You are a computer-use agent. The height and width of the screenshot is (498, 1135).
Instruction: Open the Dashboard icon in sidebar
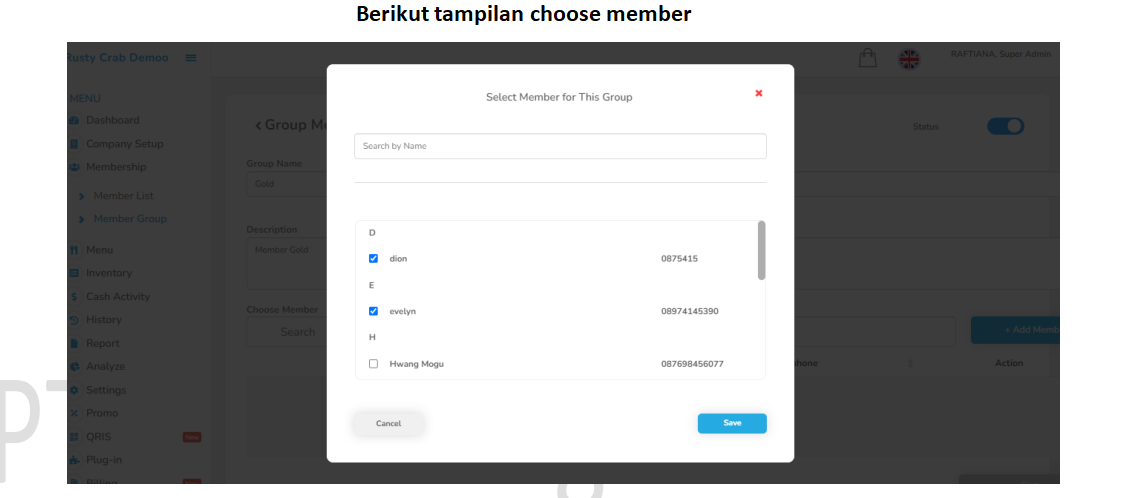74,120
